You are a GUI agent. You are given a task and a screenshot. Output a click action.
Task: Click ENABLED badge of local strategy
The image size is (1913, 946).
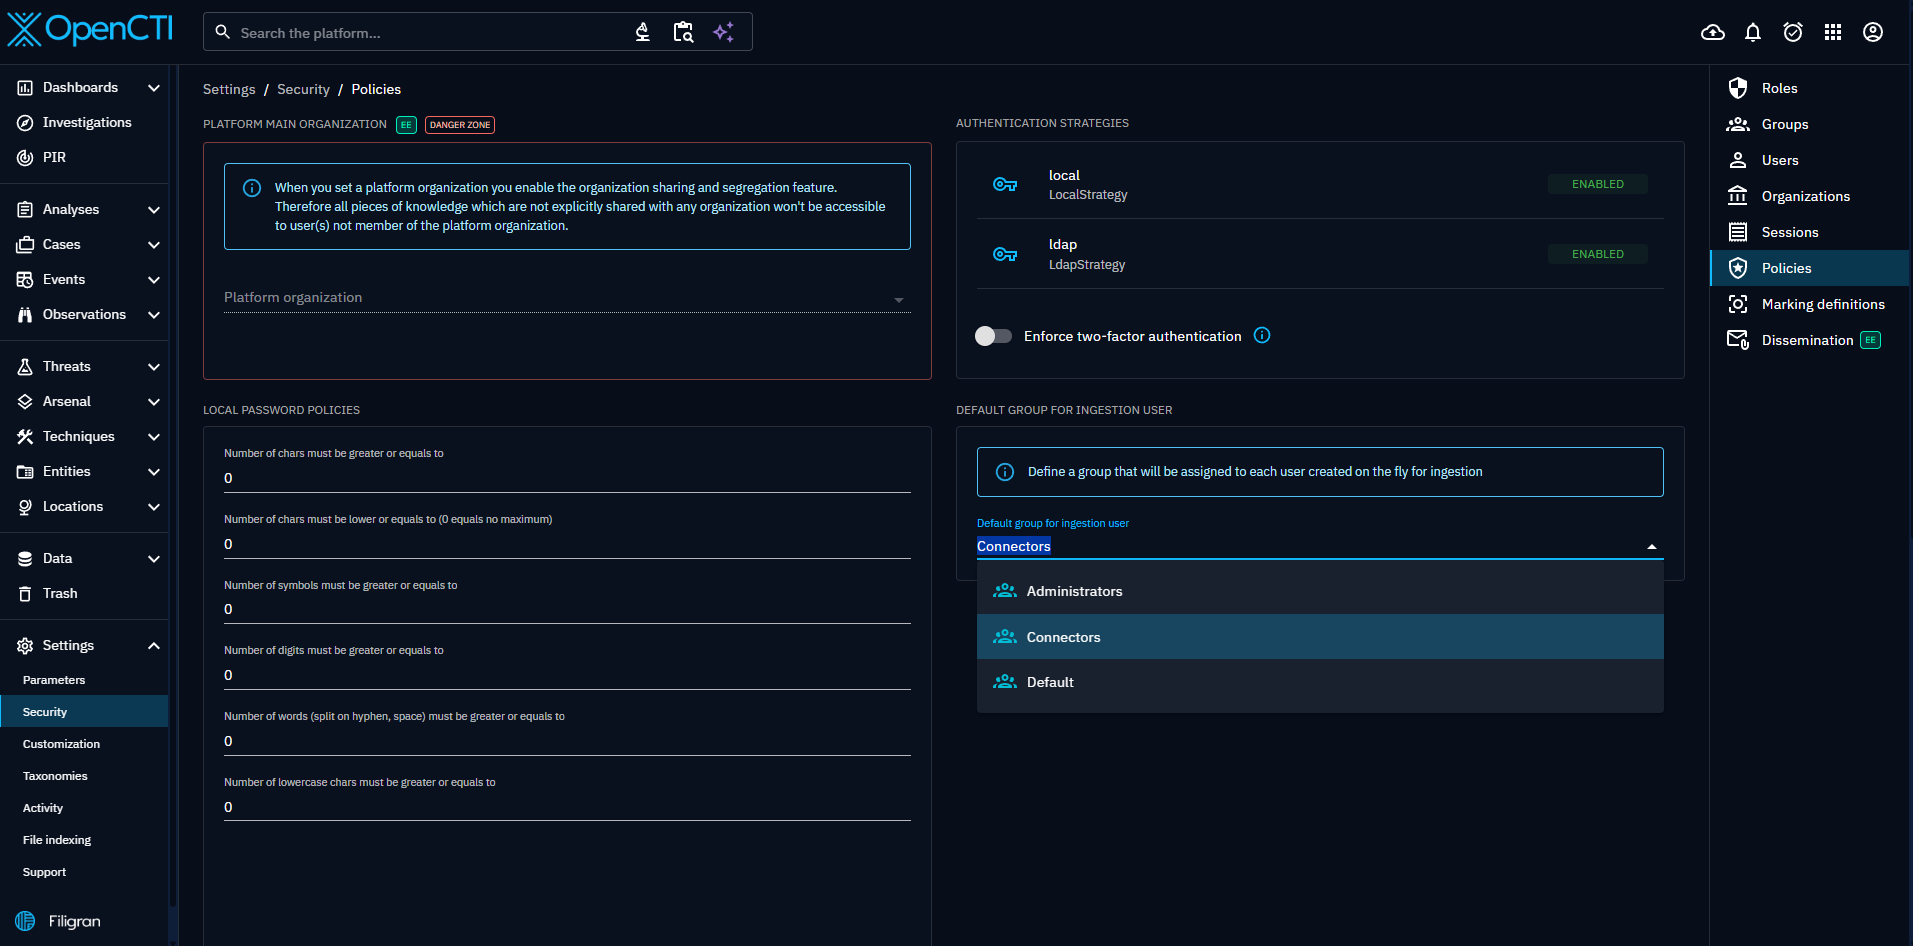pos(1598,184)
